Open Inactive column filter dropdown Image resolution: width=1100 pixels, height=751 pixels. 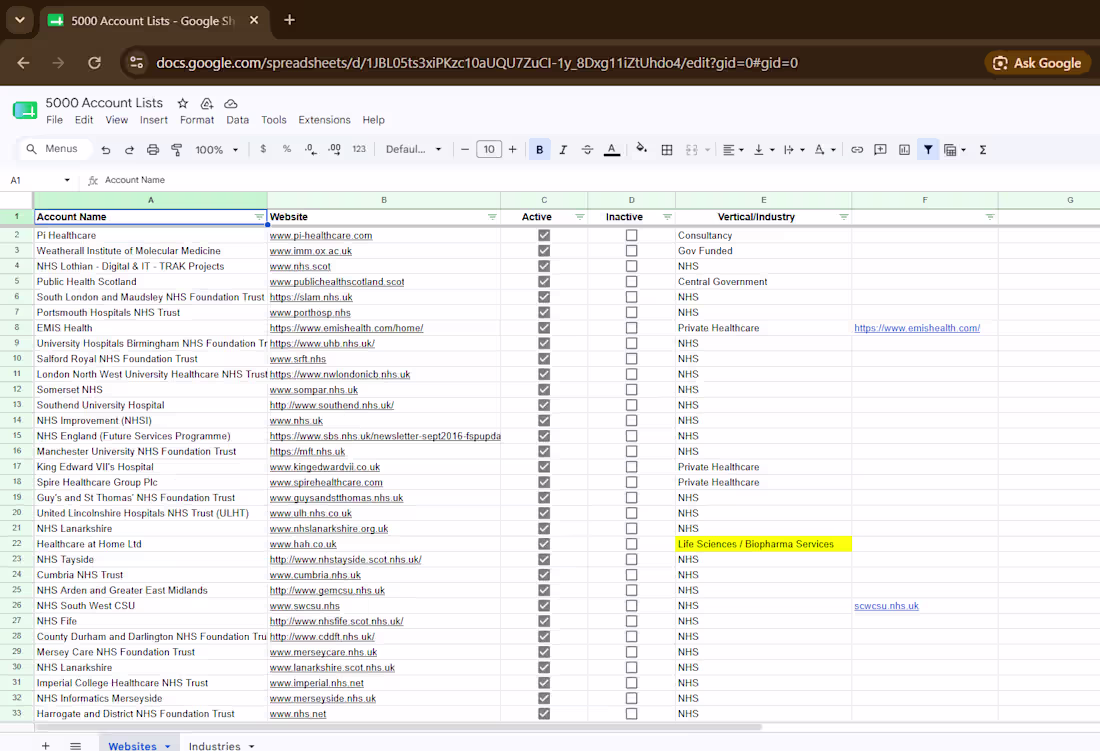pos(667,217)
